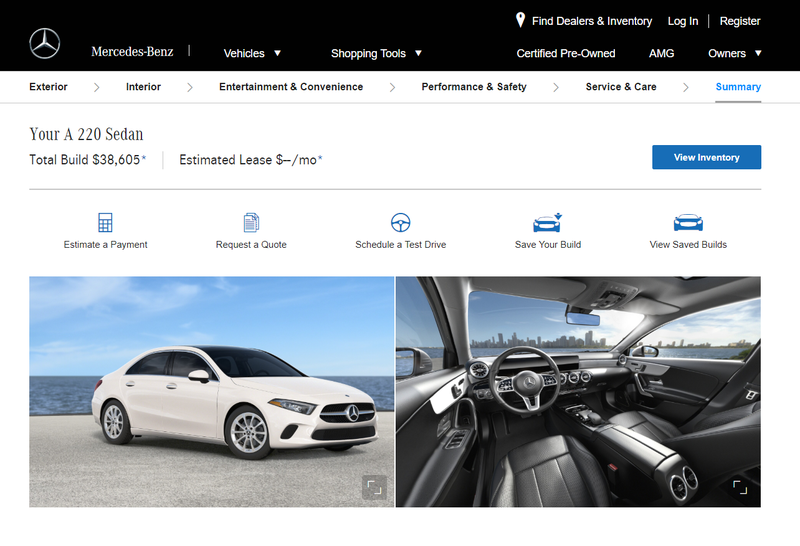Open Find Dealers & Inventory link
Viewport: 800px width, 546px height.
click(x=592, y=21)
